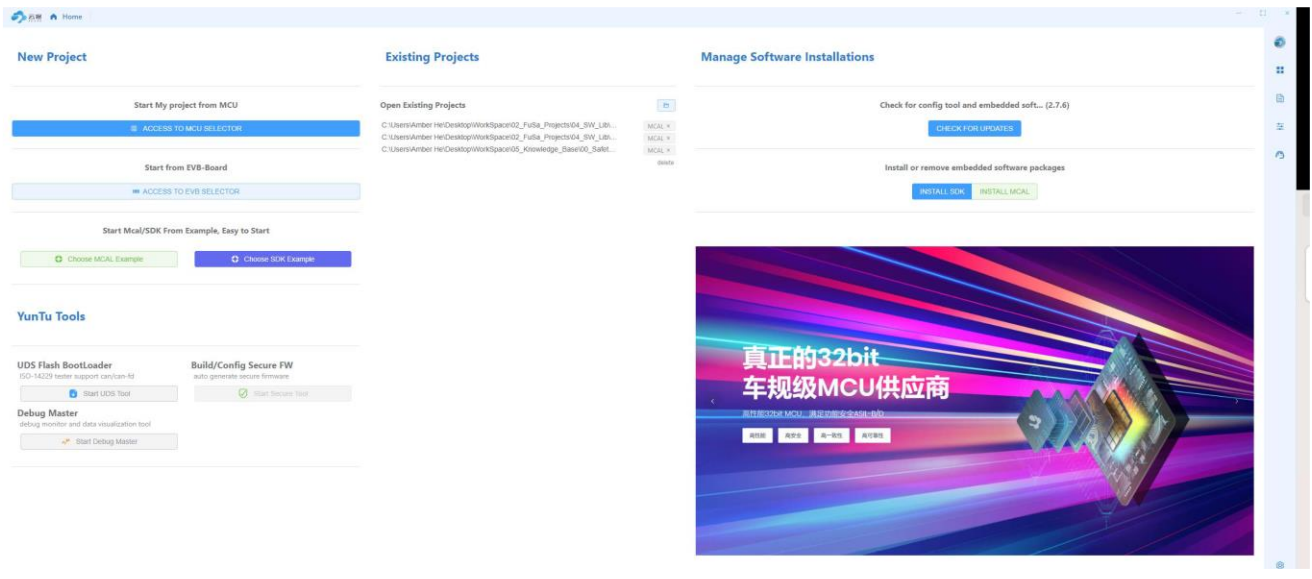Remove the MCAL tag on third project

coord(668,150)
